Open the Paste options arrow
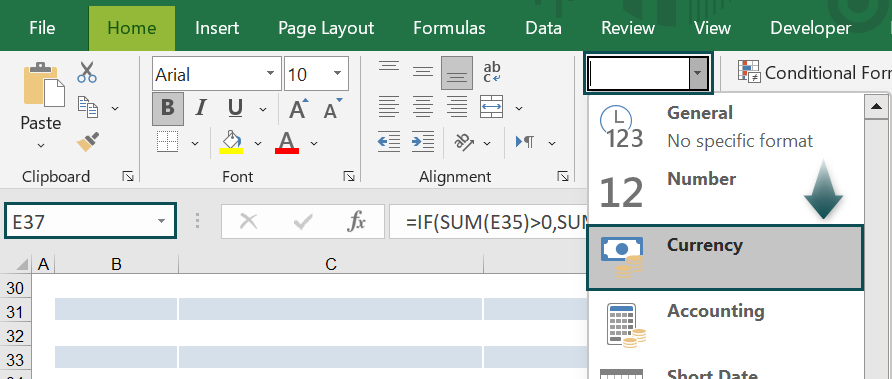Viewport: 892px width, 379px height. click(x=41, y=146)
